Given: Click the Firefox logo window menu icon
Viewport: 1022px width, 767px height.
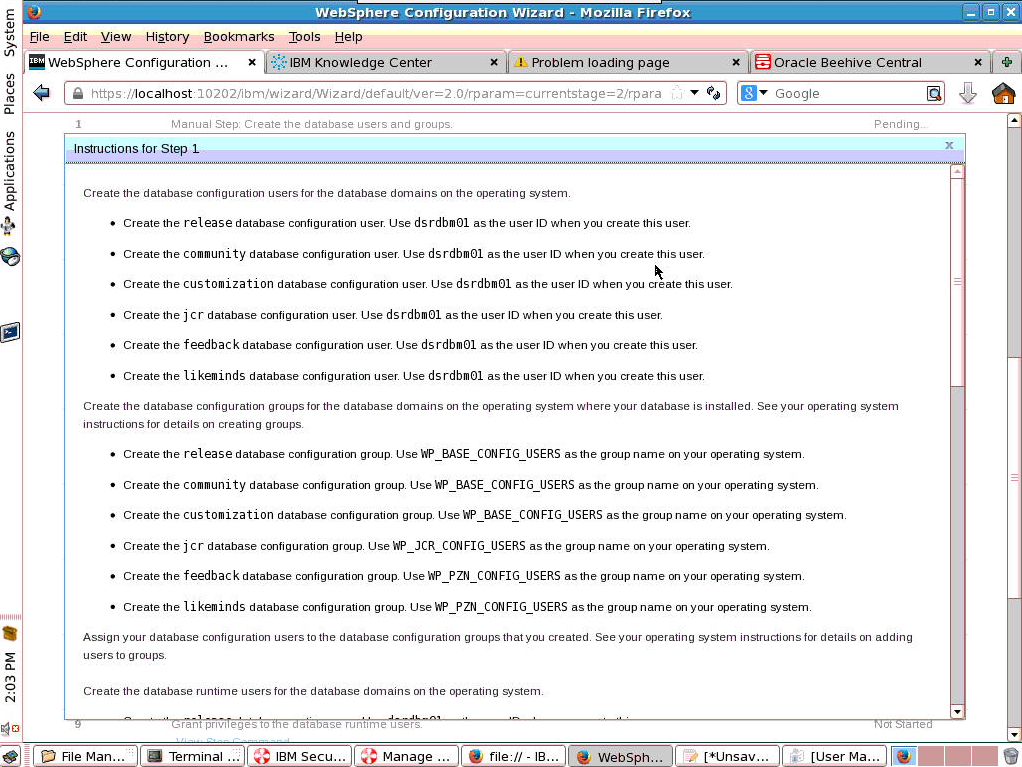Looking at the screenshot, I should [34, 11].
